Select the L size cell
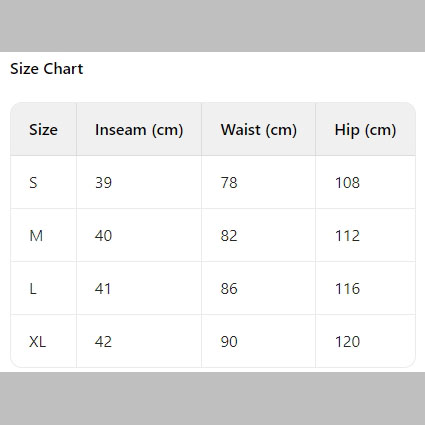Viewport: 425px width, 425px height. pos(44,288)
